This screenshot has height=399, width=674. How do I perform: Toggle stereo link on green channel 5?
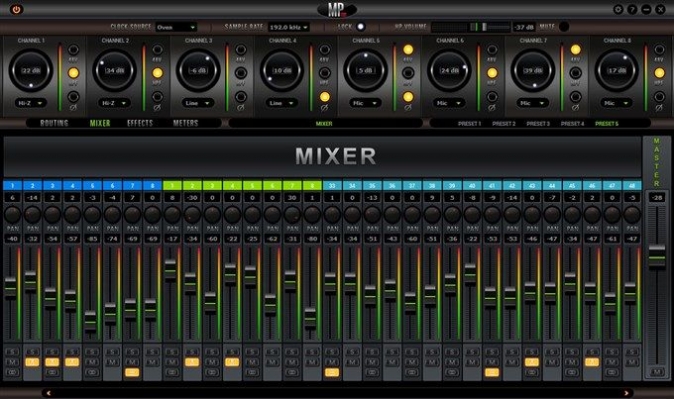(x=252, y=372)
